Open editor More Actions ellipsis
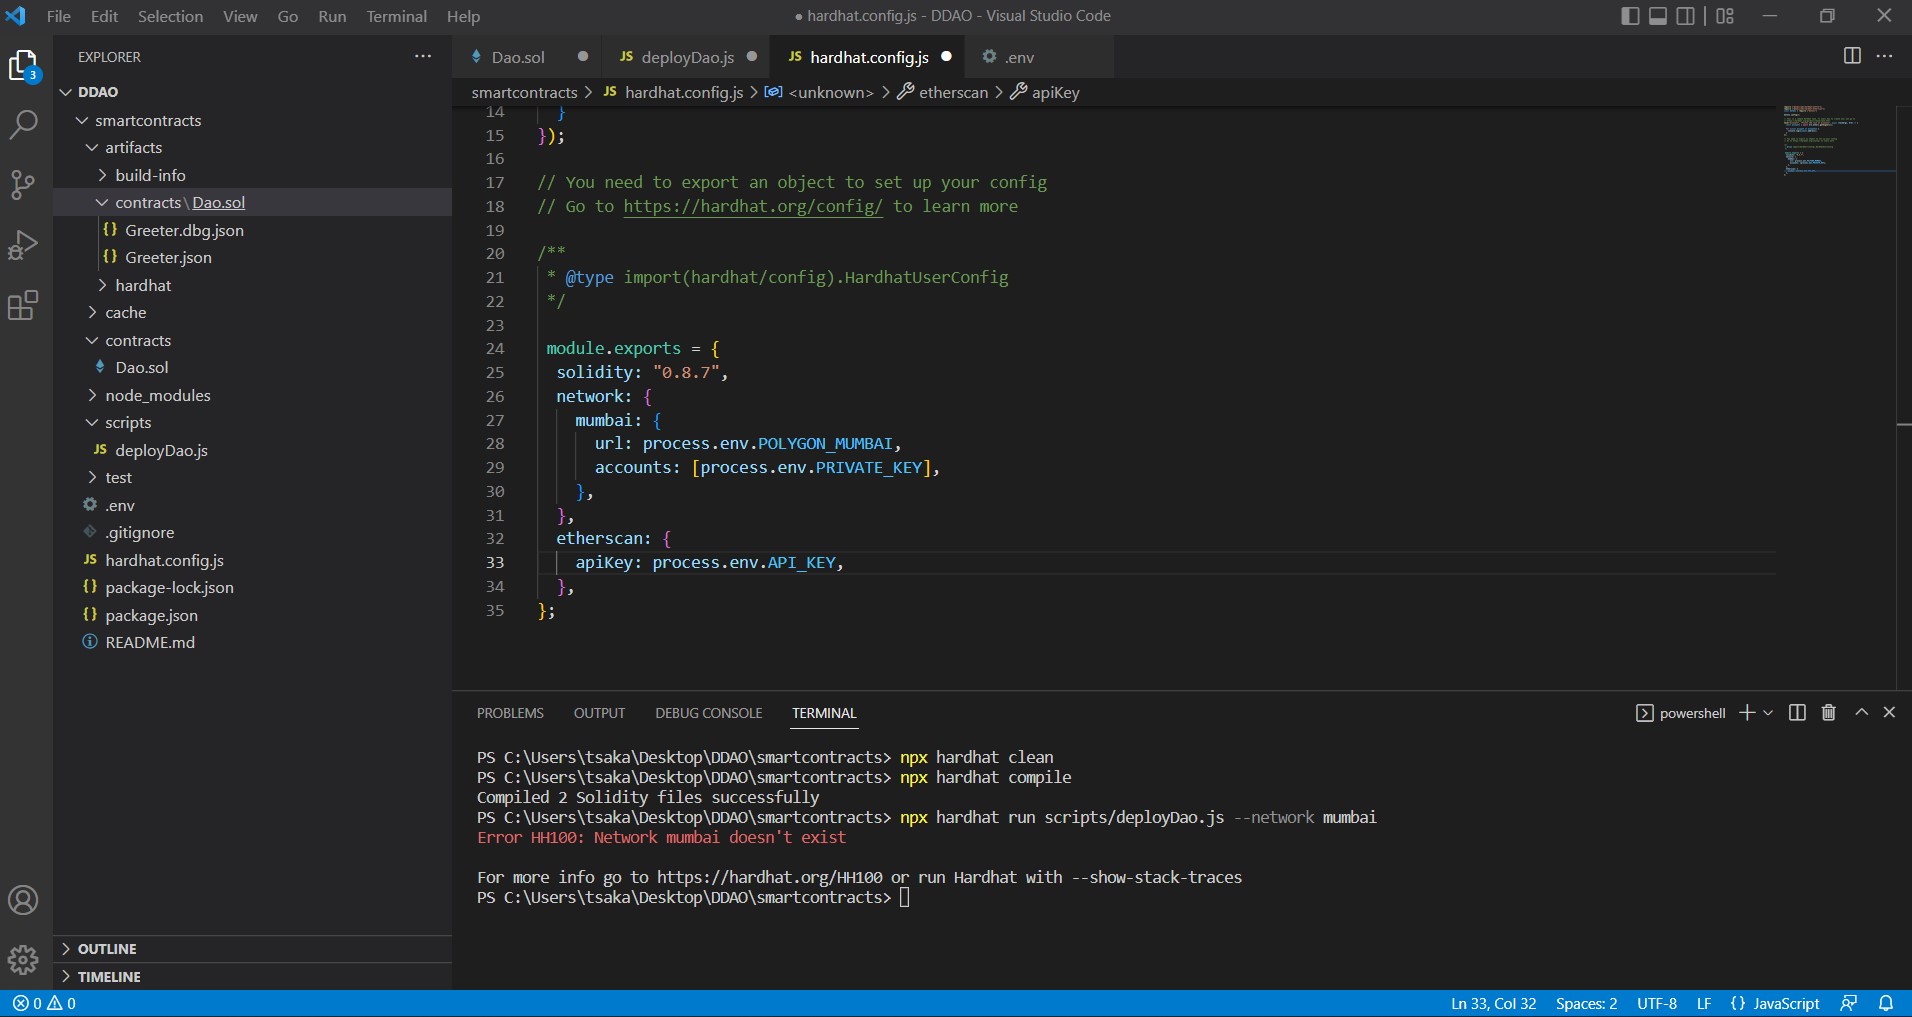 [x=1885, y=56]
